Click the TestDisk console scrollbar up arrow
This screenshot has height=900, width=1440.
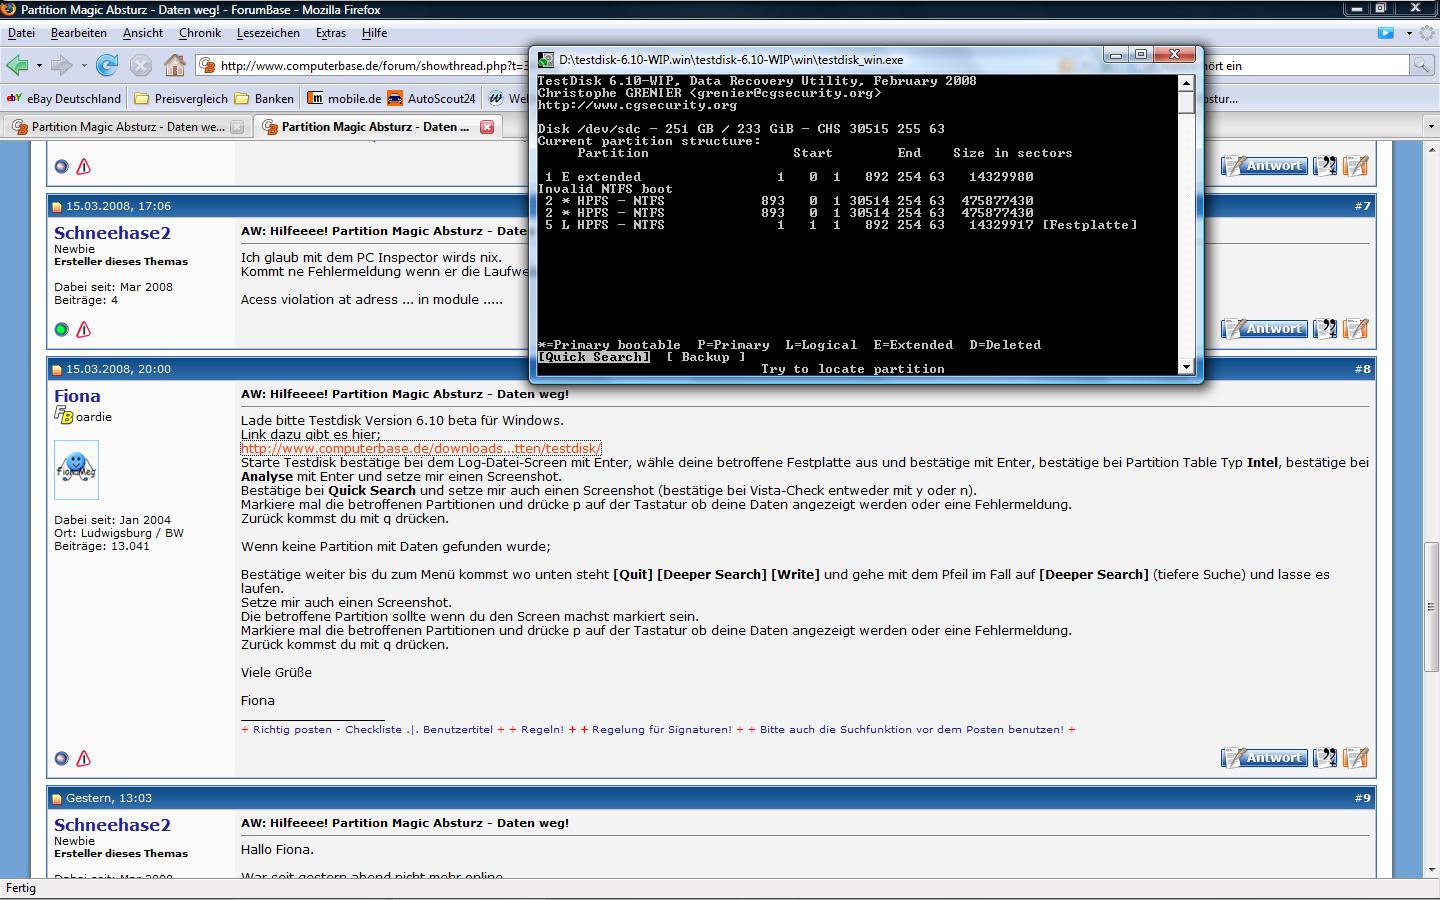click(x=1186, y=83)
